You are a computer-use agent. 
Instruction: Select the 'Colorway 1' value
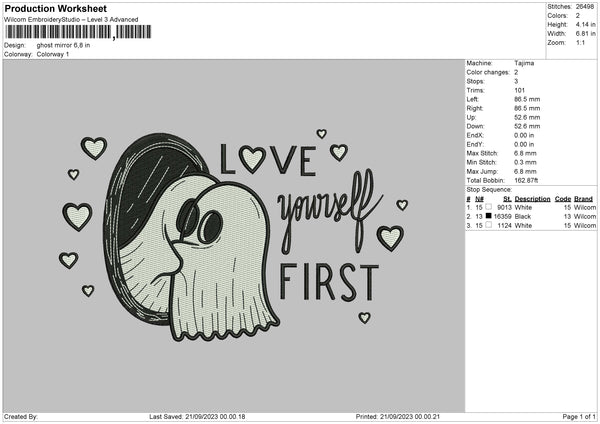53,54
